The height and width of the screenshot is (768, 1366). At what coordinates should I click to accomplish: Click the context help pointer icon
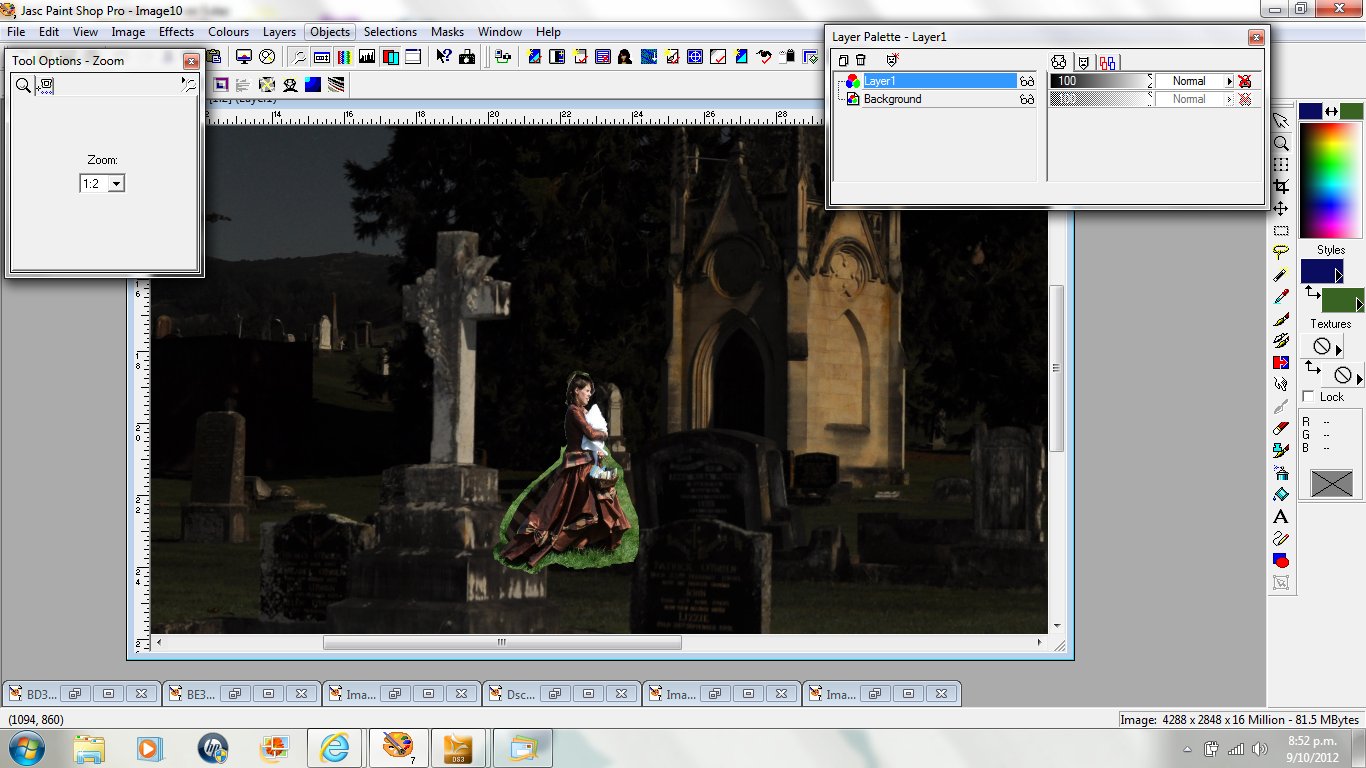click(x=444, y=57)
